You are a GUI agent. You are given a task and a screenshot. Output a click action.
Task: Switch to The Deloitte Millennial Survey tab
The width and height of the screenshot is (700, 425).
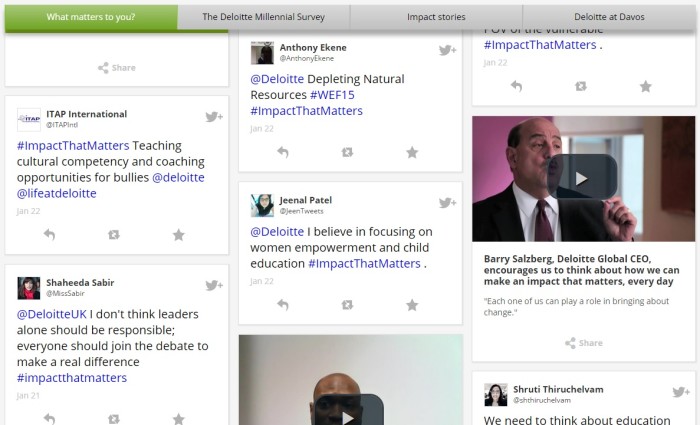click(x=263, y=17)
